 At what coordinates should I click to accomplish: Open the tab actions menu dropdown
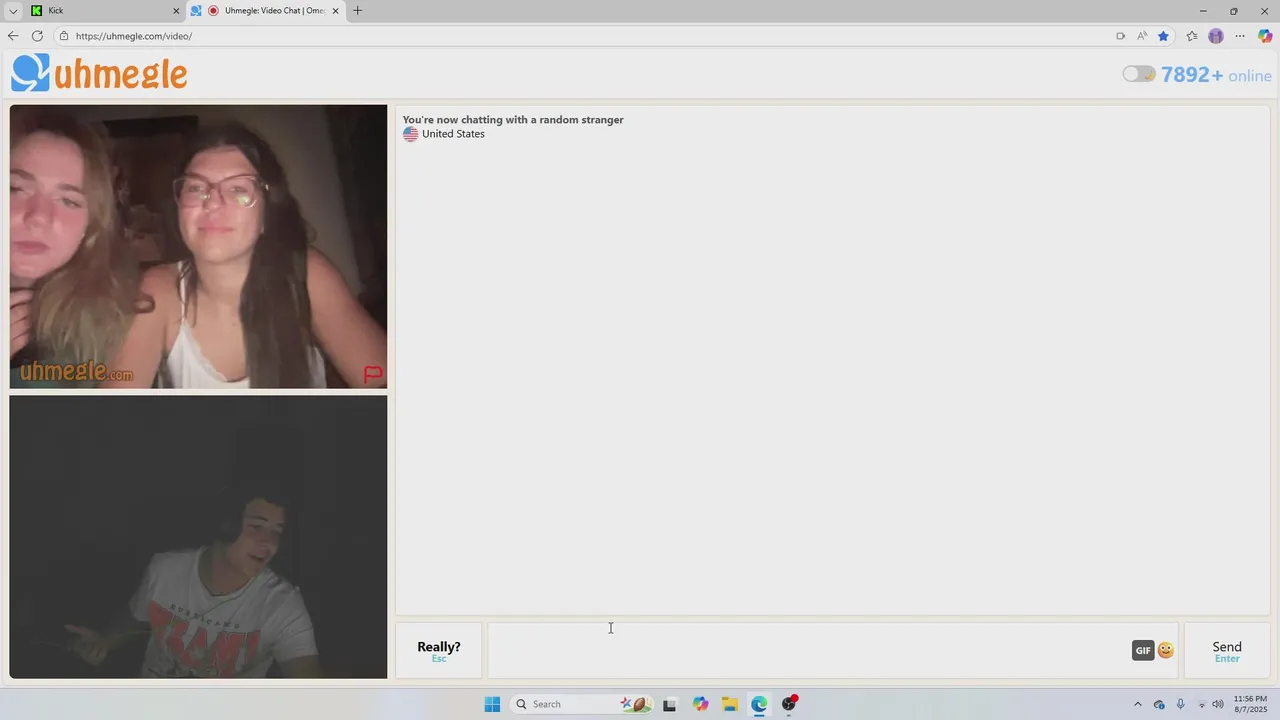tap(13, 11)
